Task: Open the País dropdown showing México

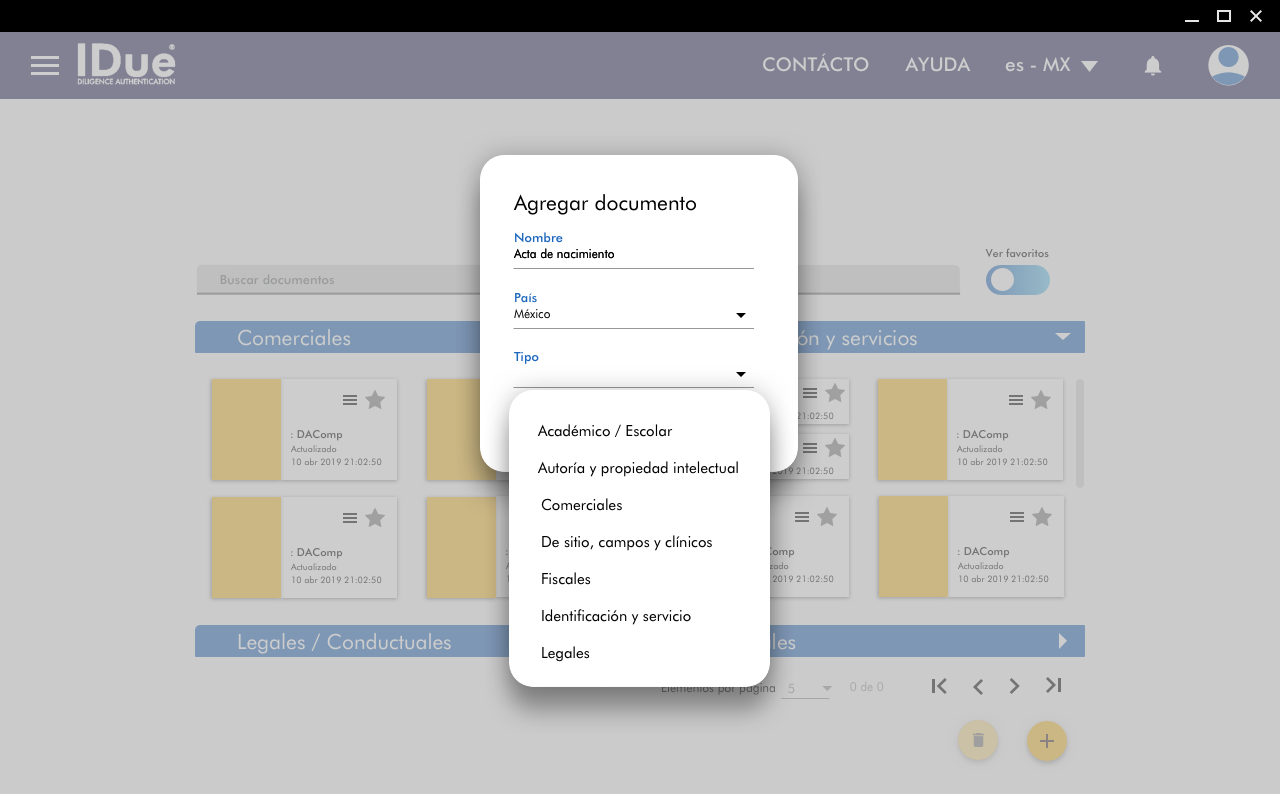Action: [x=632, y=315]
